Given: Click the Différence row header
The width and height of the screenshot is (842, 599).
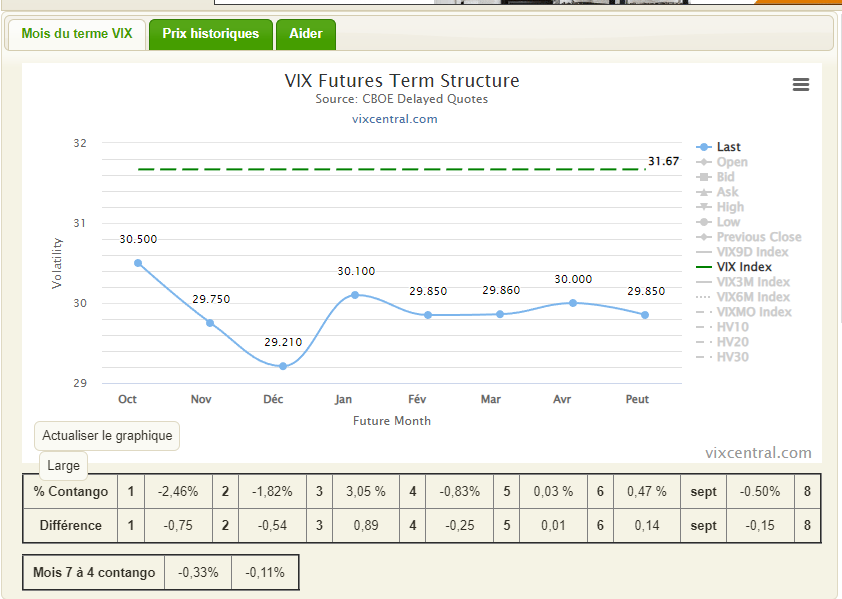Looking at the screenshot, I should pos(70,525).
